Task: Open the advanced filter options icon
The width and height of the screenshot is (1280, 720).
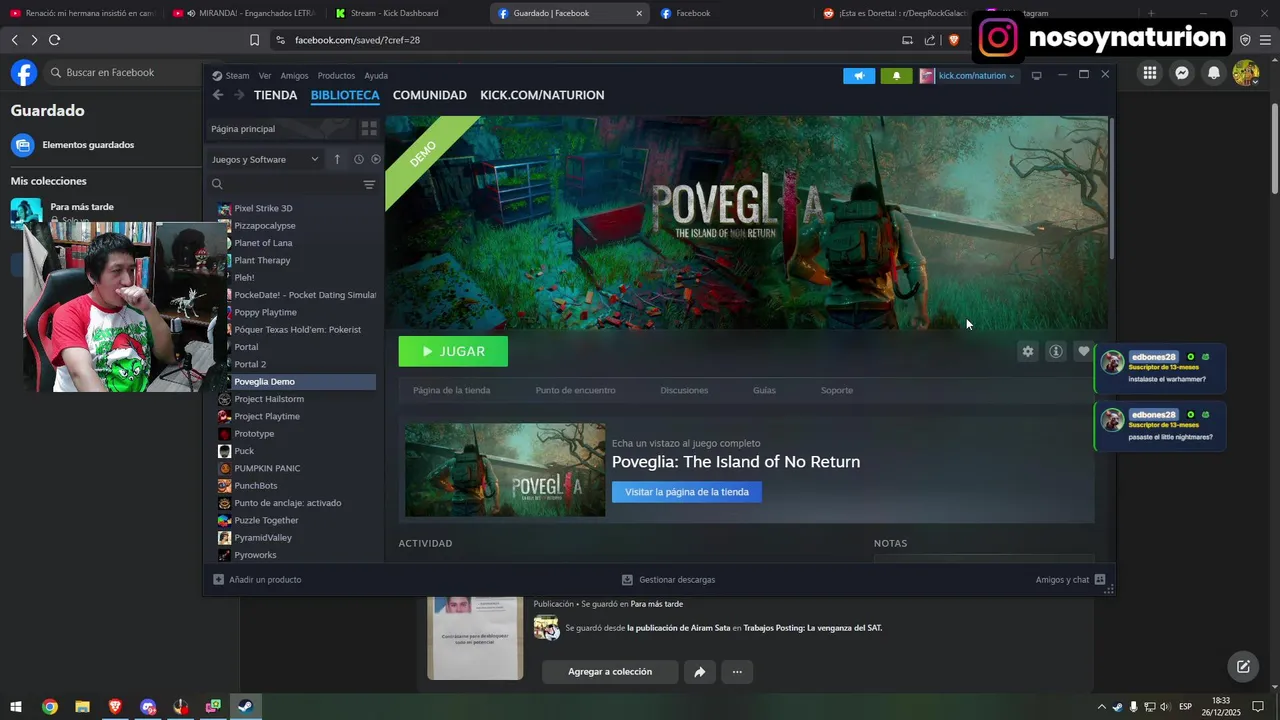Action: [x=369, y=184]
